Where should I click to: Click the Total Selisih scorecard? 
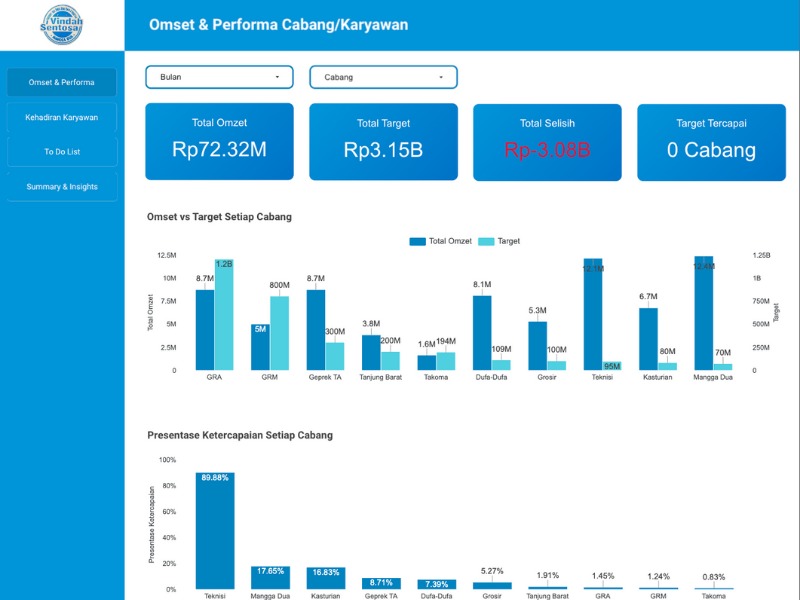tap(547, 141)
